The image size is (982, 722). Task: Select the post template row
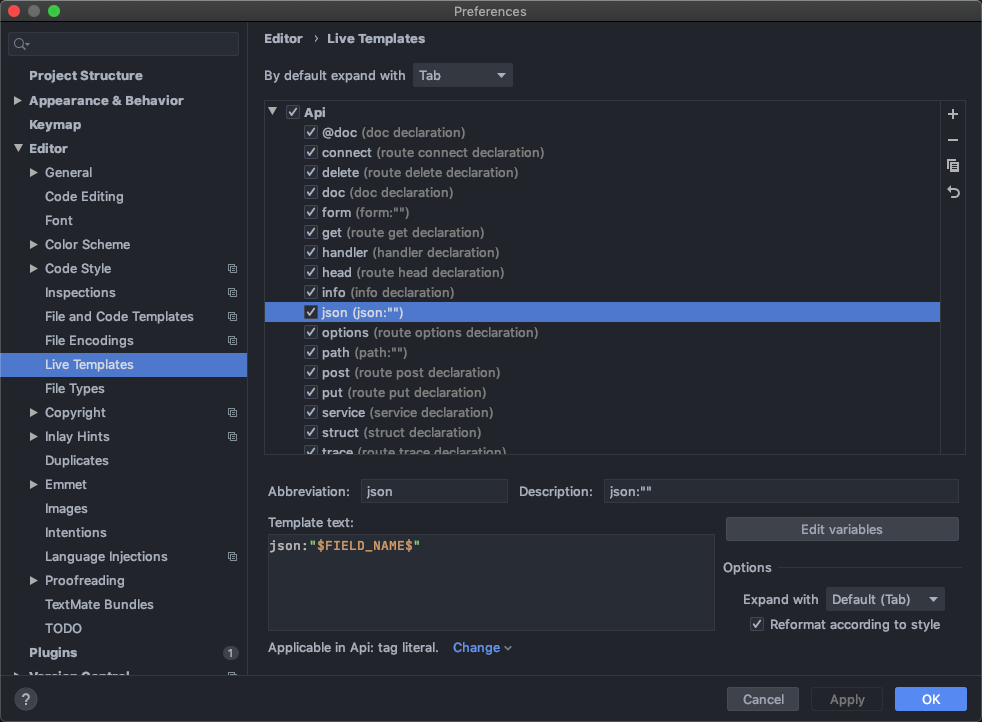click(602, 373)
